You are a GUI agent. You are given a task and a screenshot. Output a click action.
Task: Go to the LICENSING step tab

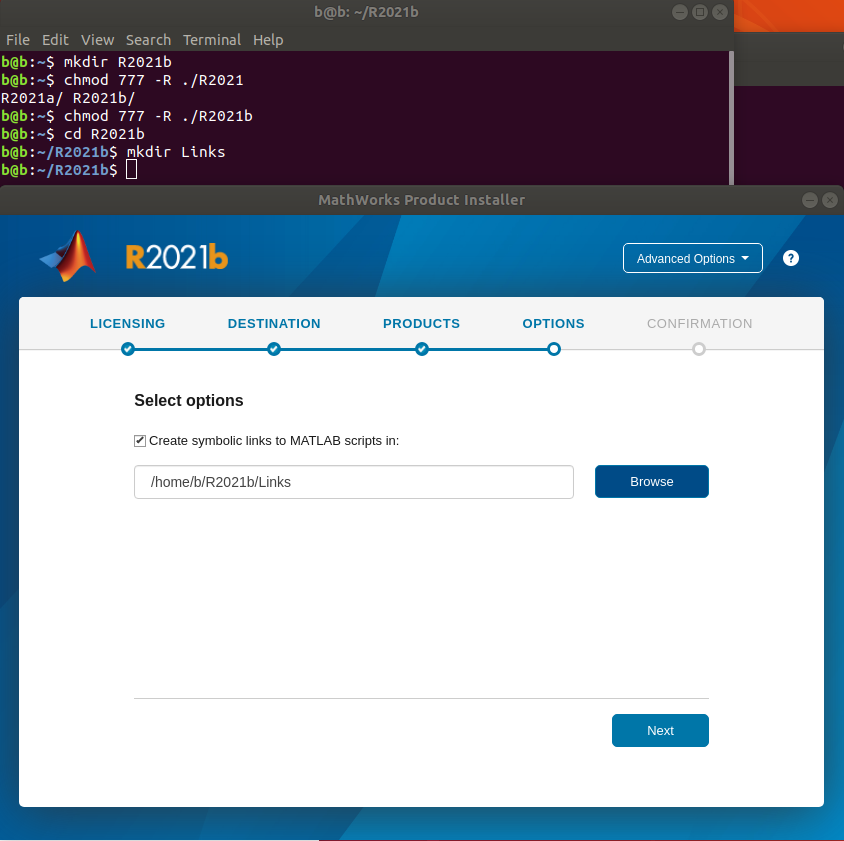point(128,324)
